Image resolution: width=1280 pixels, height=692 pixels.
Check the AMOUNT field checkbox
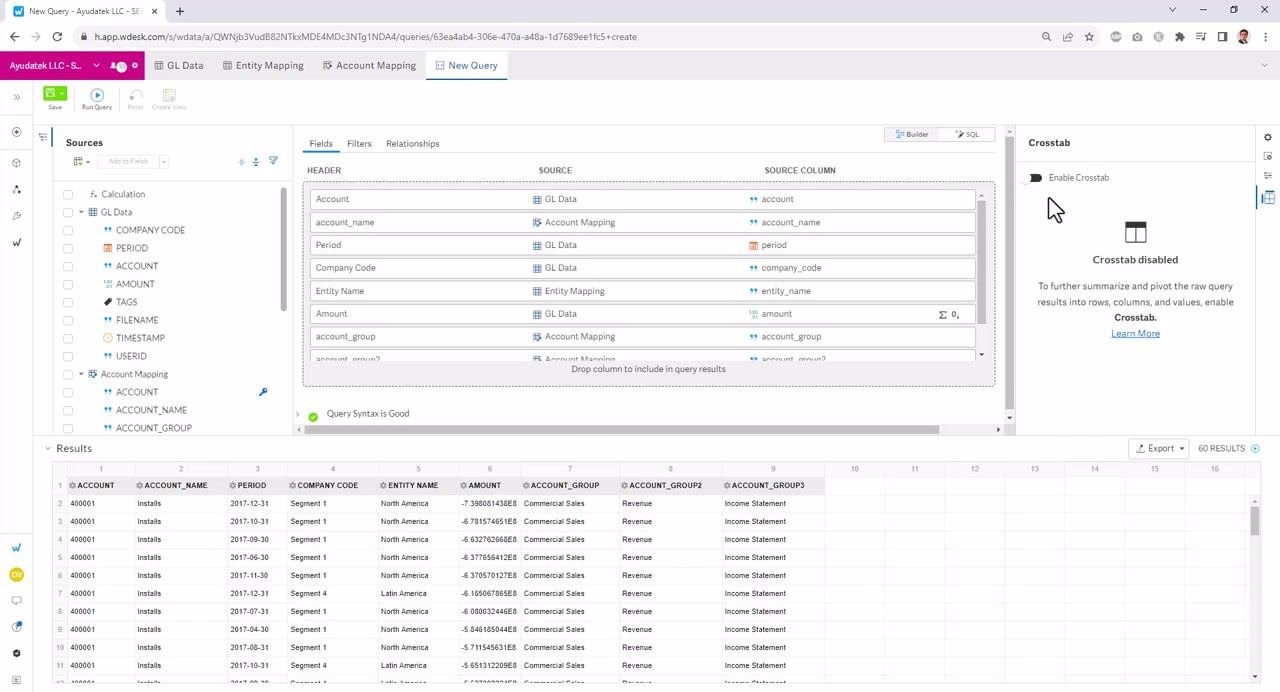coord(68,284)
